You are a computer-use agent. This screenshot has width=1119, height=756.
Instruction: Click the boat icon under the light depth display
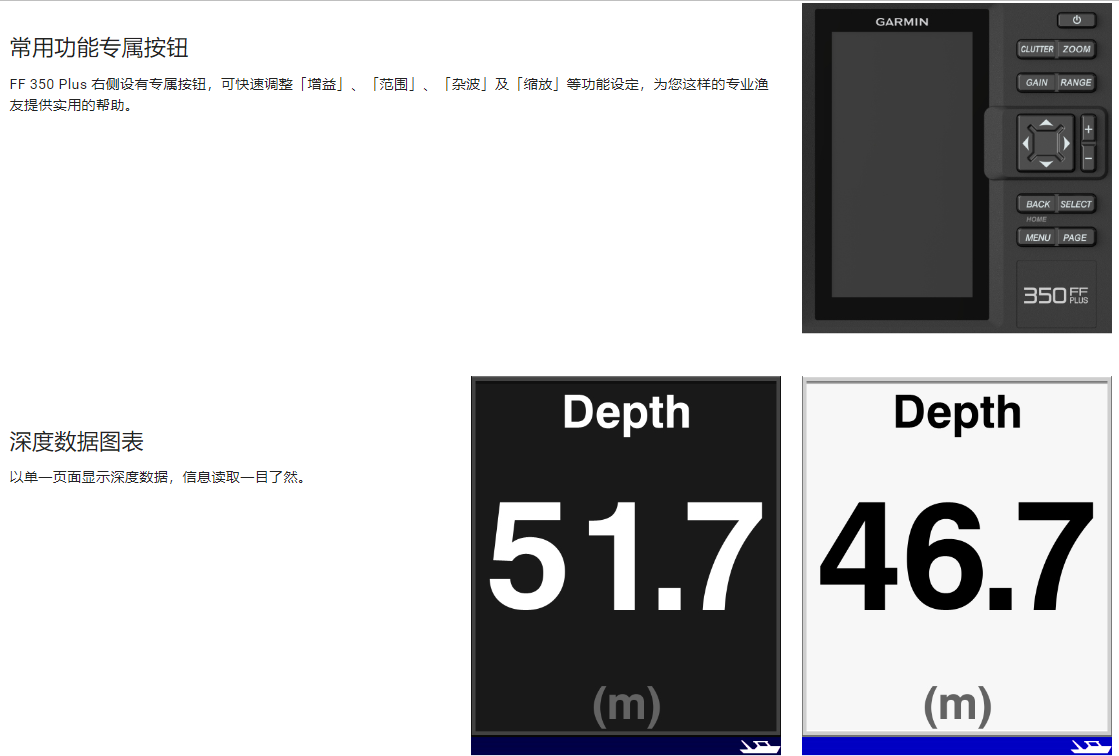pos(1090,747)
